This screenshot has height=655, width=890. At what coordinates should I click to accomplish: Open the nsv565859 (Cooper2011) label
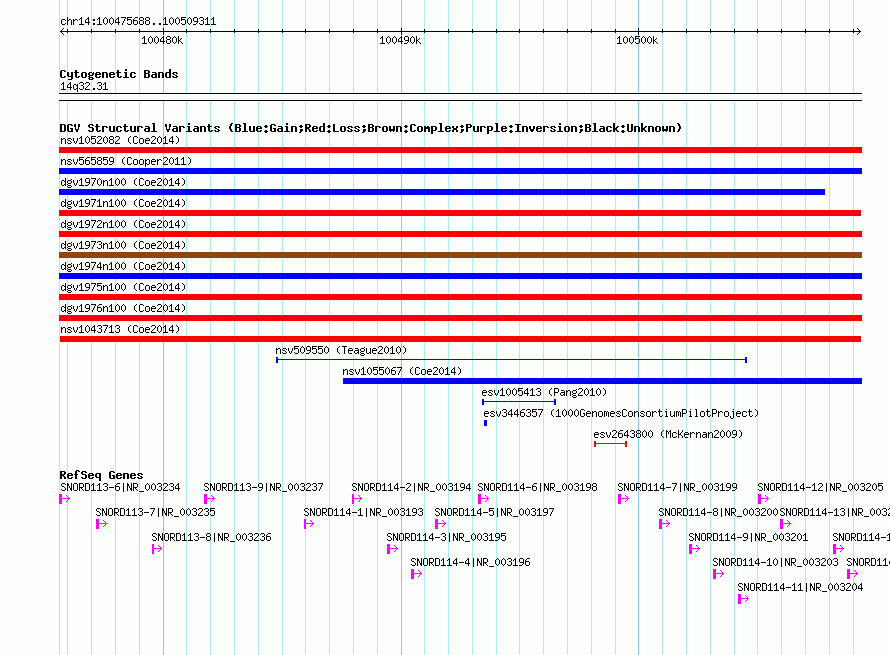coord(126,161)
